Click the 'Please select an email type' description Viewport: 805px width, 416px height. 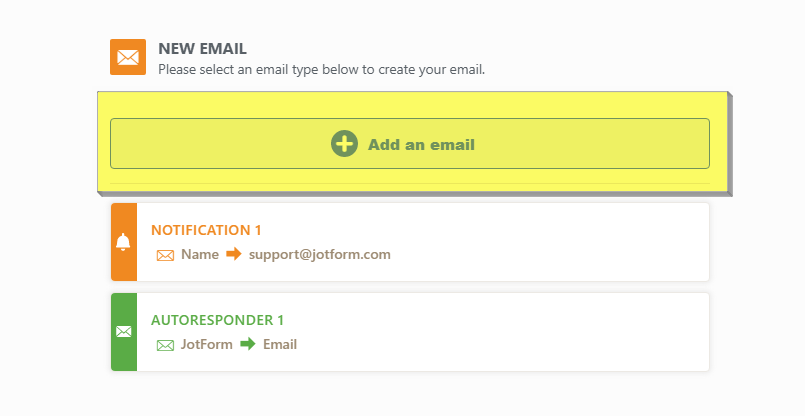(321, 70)
